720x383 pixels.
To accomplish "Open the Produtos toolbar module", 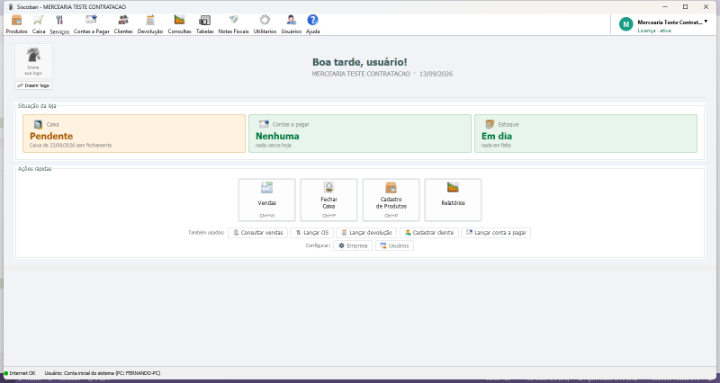I will [x=17, y=24].
